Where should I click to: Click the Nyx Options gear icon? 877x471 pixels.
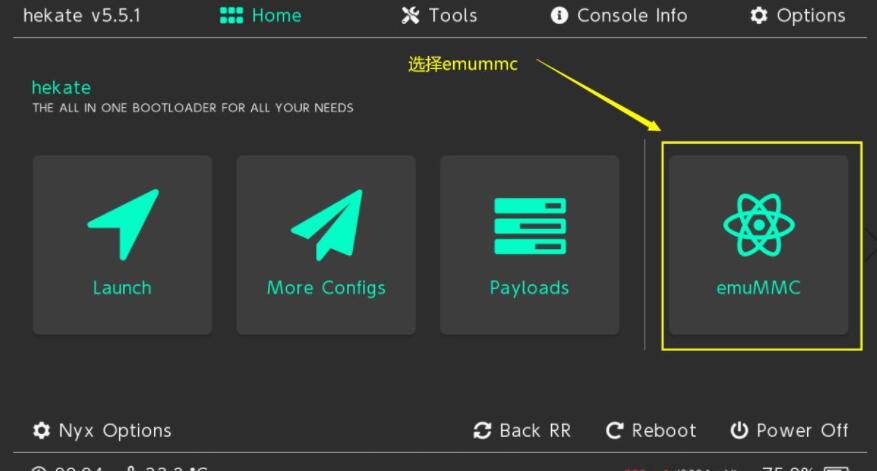(41, 430)
